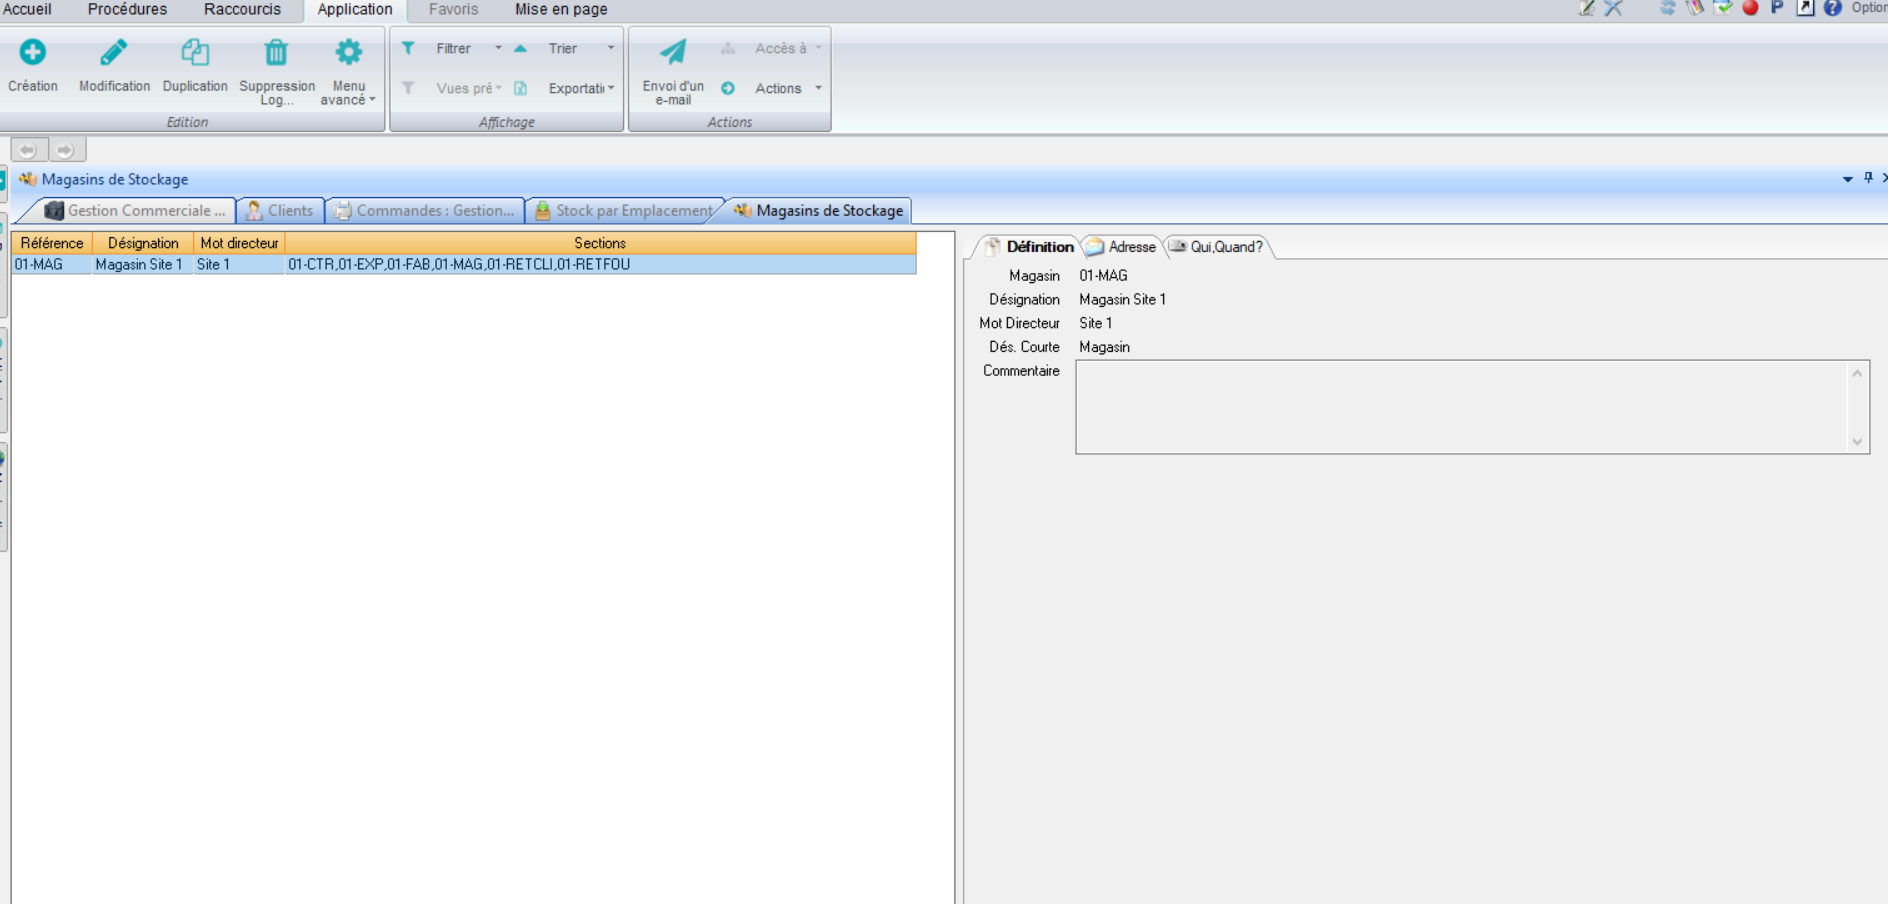This screenshot has width=1888, height=904.
Task: Click into the Commentaire text area
Action: (x=1460, y=407)
